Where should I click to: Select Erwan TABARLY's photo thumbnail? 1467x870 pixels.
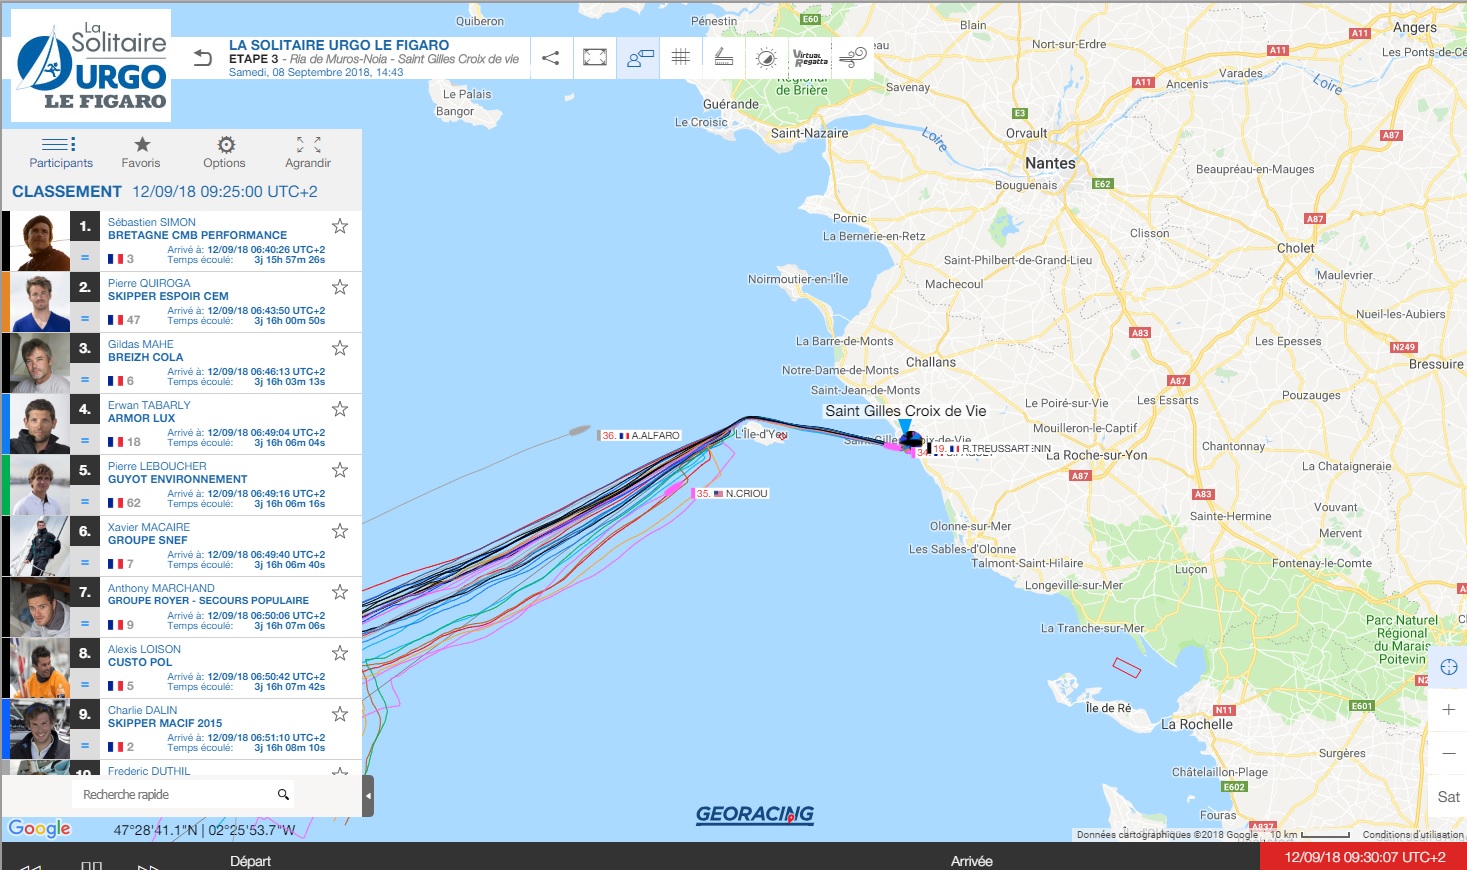pyautogui.click(x=40, y=424)
